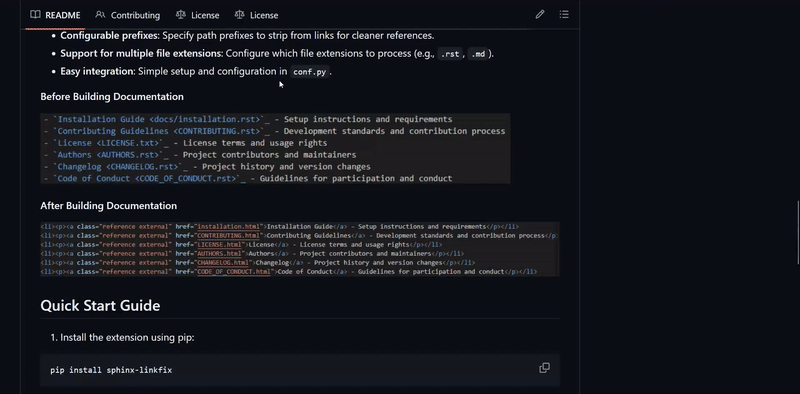Click the License LICENSE.txt code line
This screenshot has height=394, width=800.
(x=185, y=143)
